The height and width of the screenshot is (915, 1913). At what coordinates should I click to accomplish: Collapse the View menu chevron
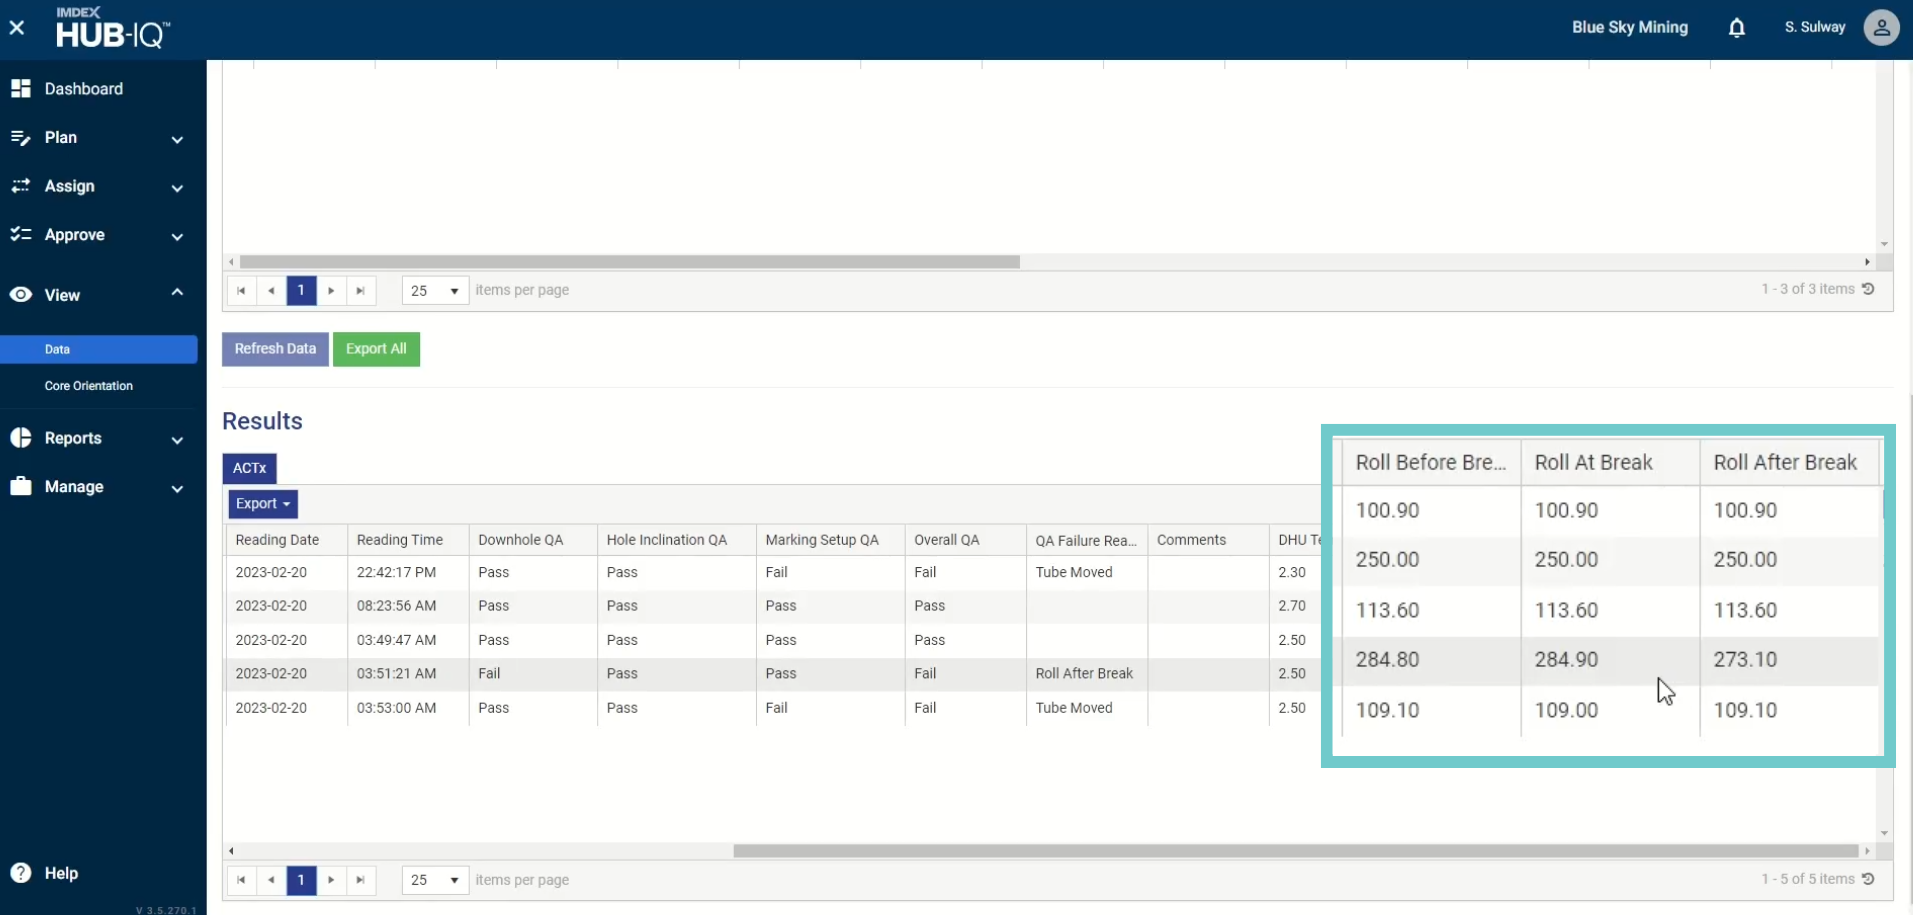click(x=177, y=293)
